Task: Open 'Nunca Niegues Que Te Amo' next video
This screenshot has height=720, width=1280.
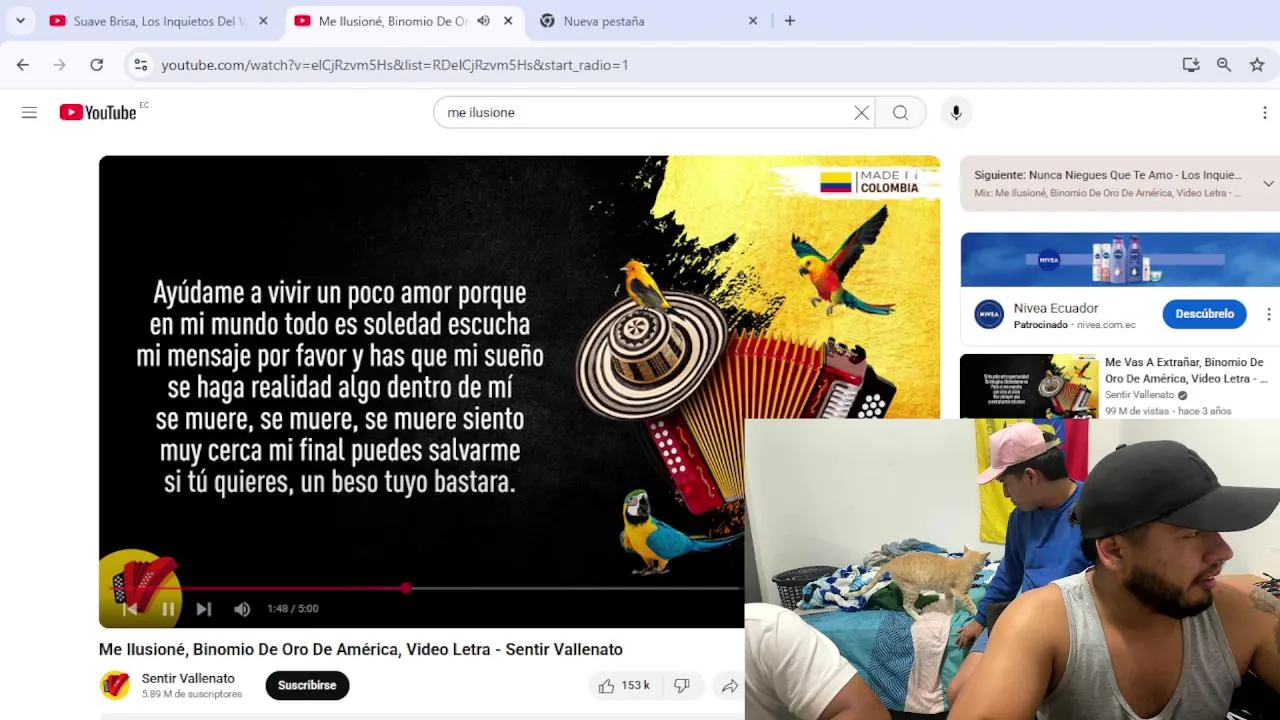Action: tap(1107, 175)
